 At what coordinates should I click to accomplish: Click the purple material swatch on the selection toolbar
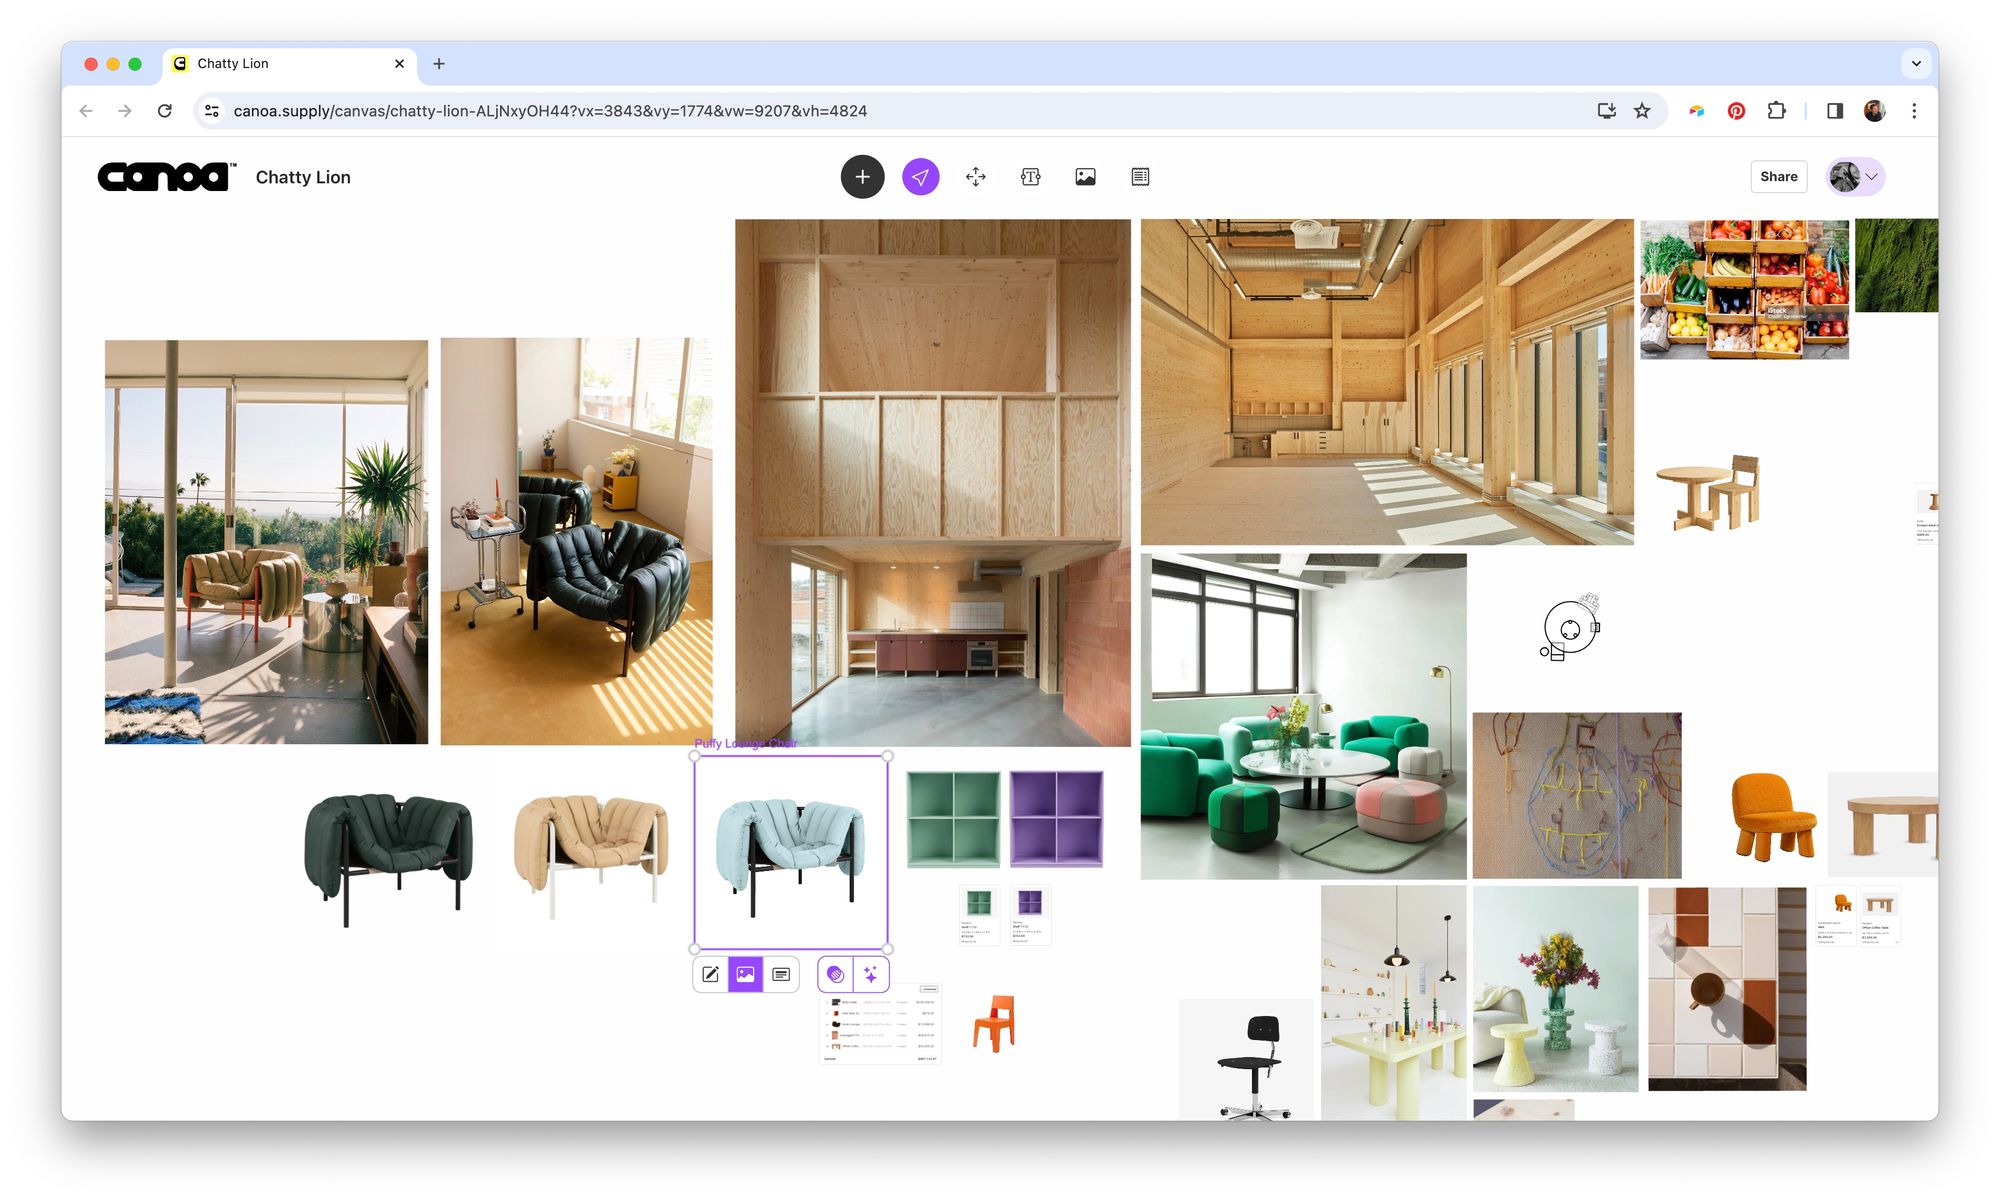pyautogui.click(x=834, y=973)
